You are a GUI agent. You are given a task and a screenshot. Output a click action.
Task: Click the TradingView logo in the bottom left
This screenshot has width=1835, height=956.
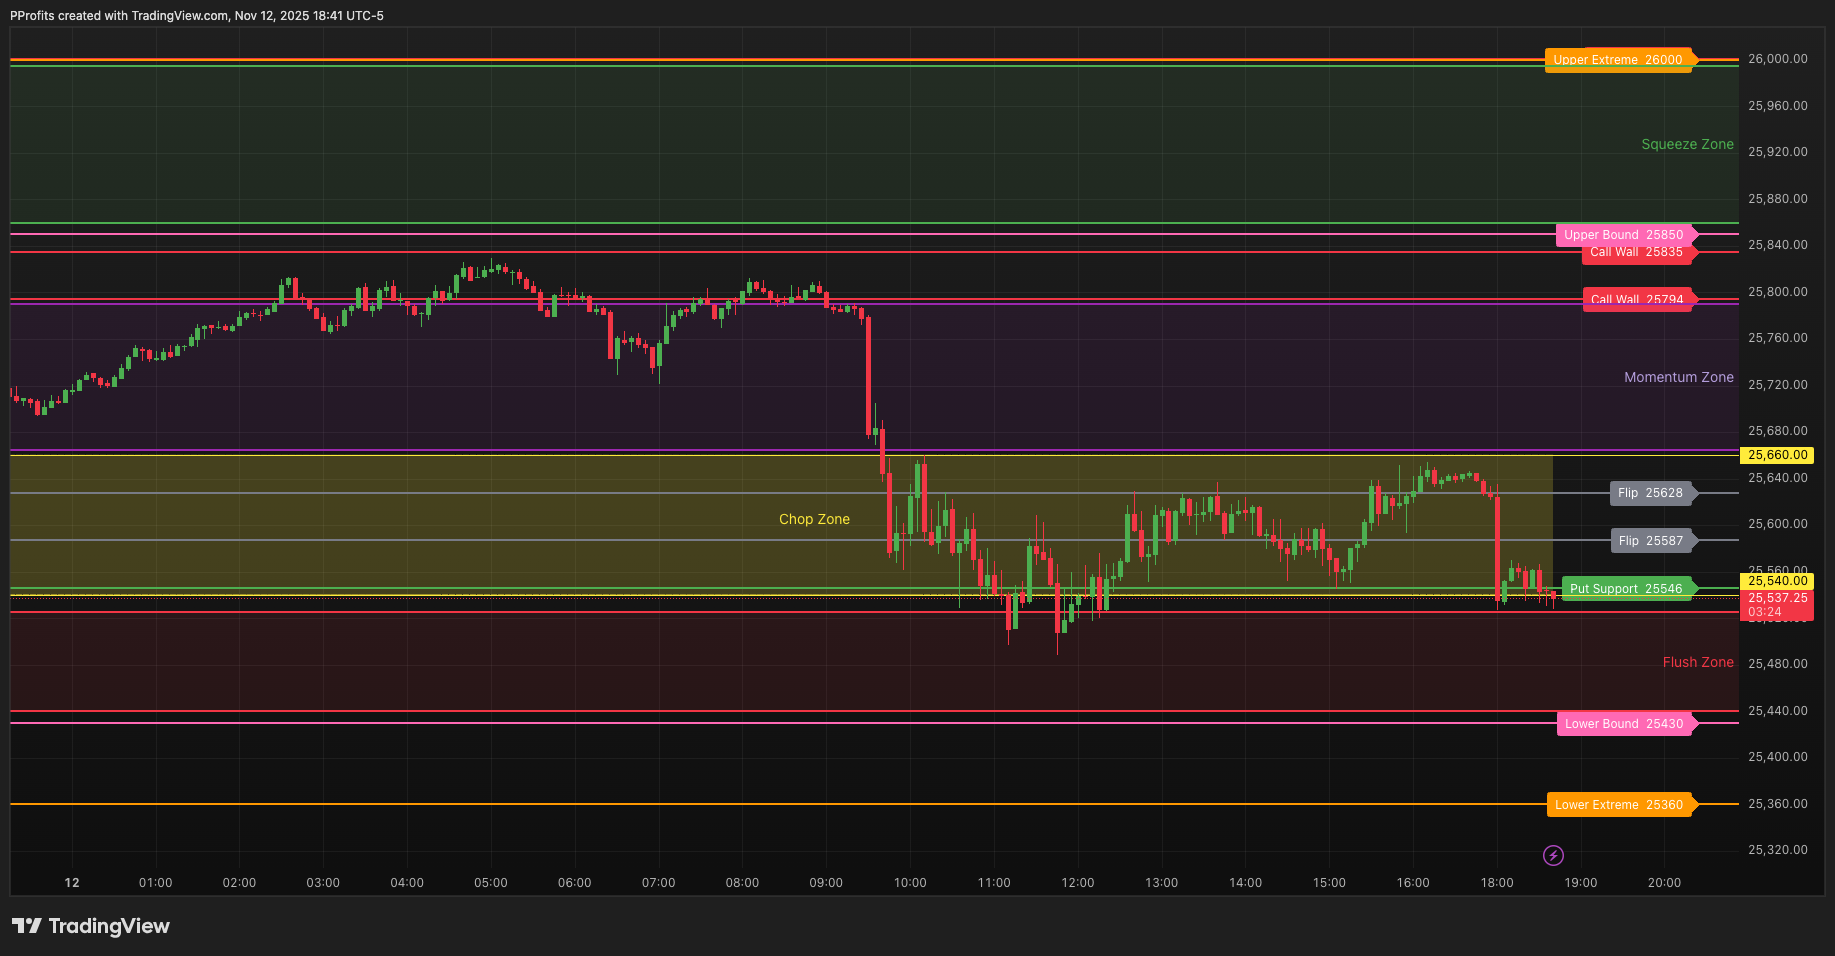coord(91,926)
